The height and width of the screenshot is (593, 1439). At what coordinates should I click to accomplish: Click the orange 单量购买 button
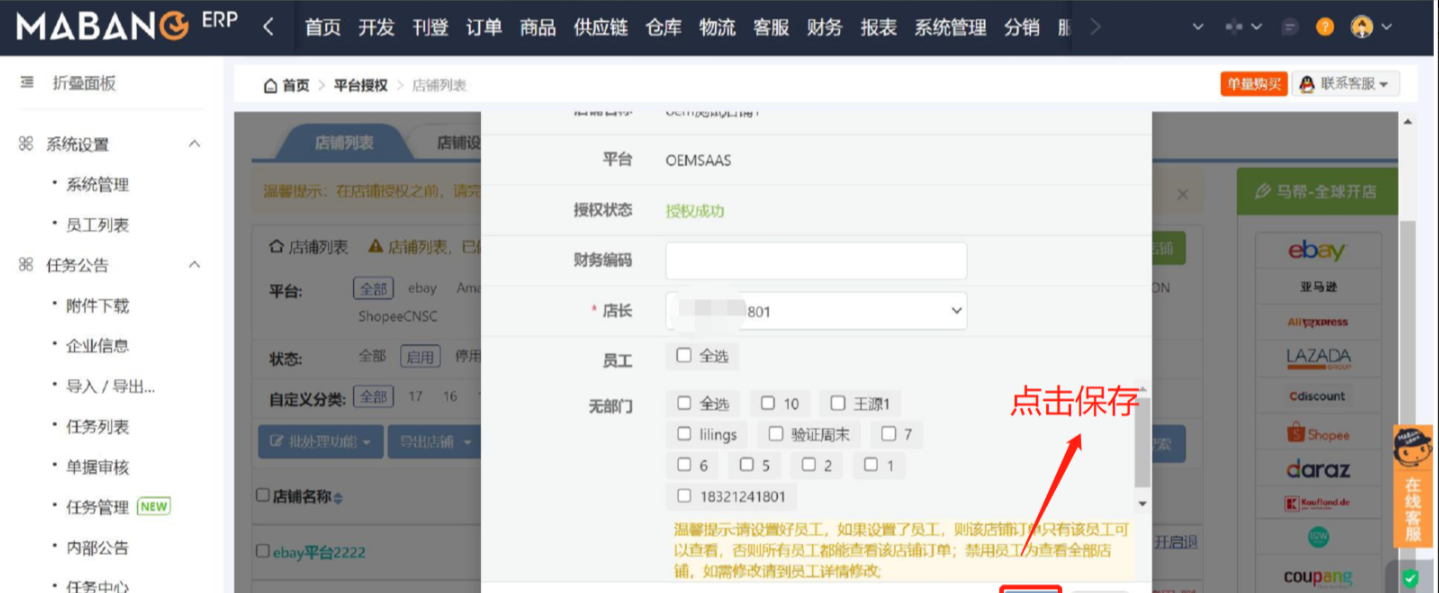(1253, 84)
